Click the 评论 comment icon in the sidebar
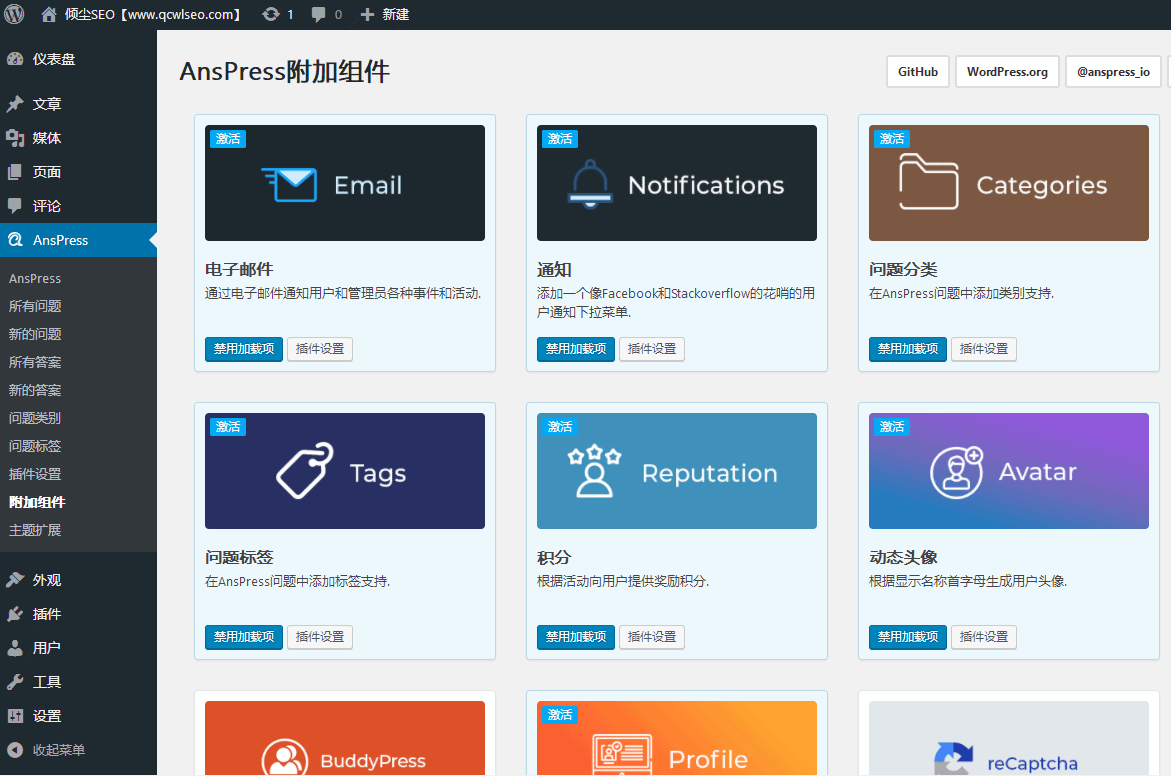The image size is (1171, 776). point(15,205)
